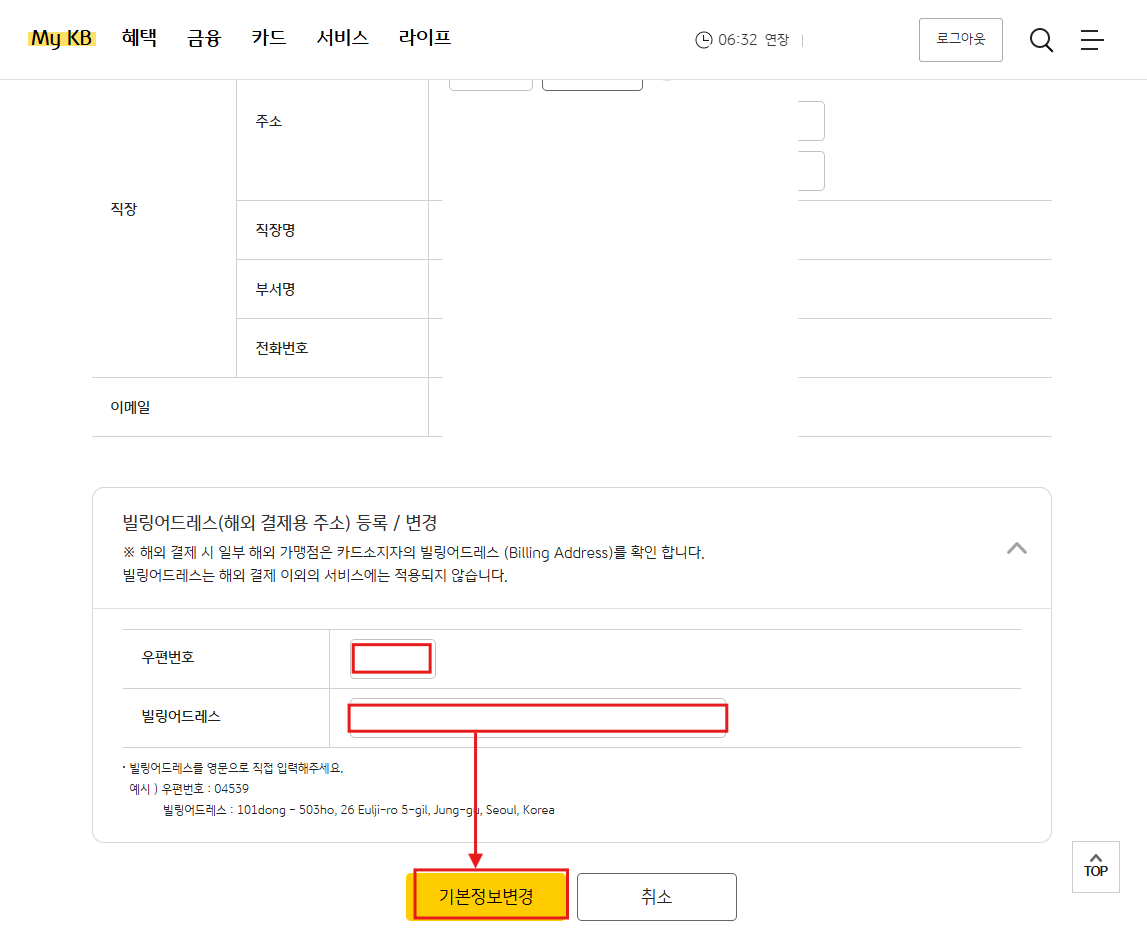Viewport: 1147px width, 929px height.
Task: Click the 빌링어드레스 field label
Action: coord(181,716)
